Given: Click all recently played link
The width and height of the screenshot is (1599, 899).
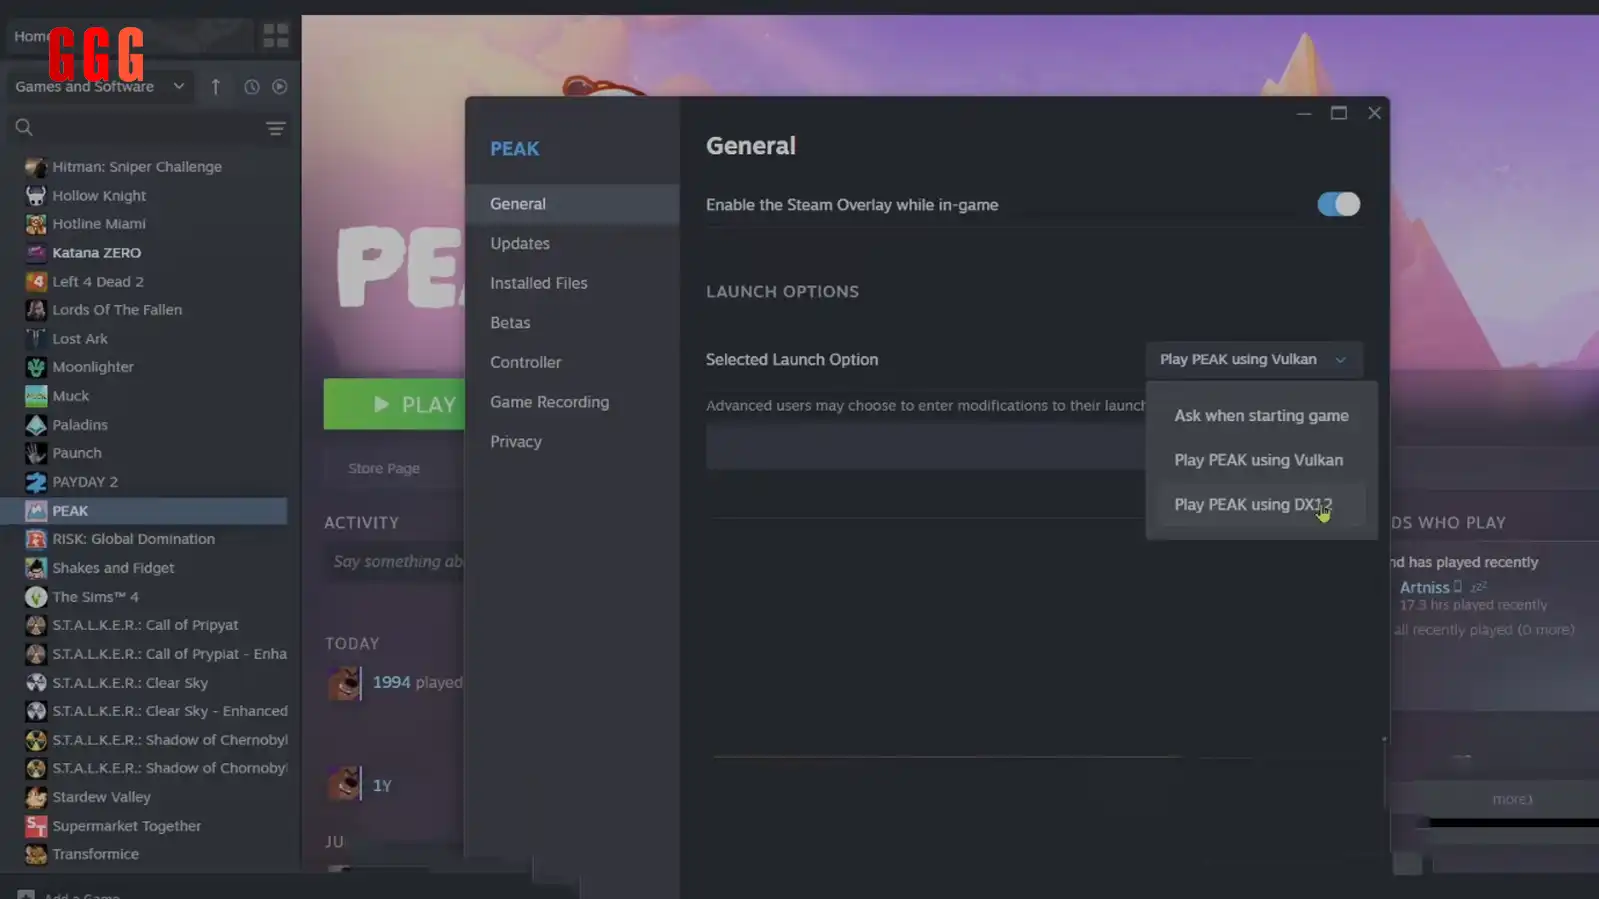Looking at the screenshot, I should pyautogui.click(x=1484, y=630).
